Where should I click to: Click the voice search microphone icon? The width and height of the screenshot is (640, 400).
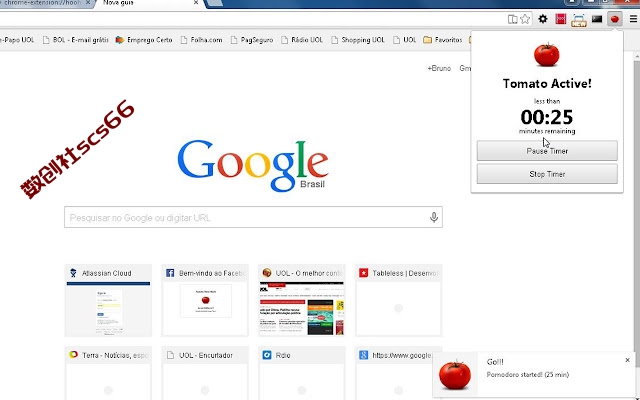pyautogui.click(x=434, y=217)
